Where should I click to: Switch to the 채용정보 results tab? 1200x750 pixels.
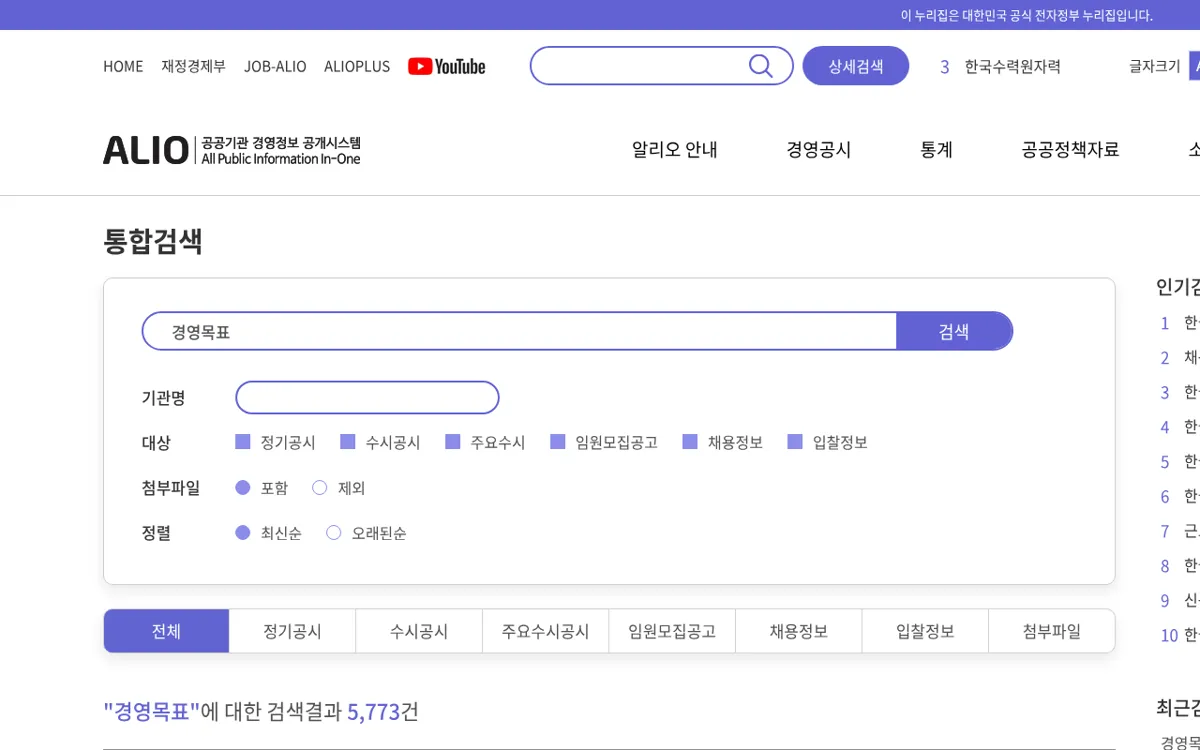pyautogui.click(x=798, y=631)
